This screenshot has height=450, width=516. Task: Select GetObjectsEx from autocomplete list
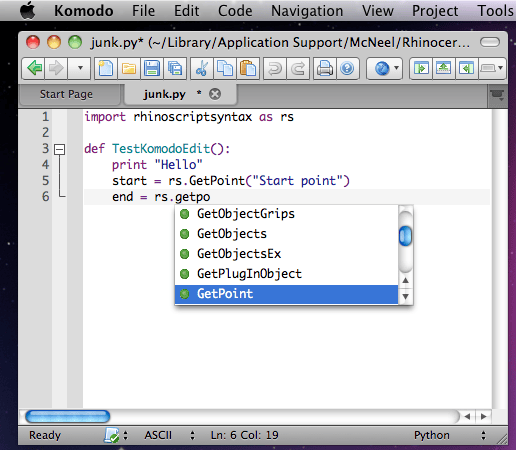point(286,254)
